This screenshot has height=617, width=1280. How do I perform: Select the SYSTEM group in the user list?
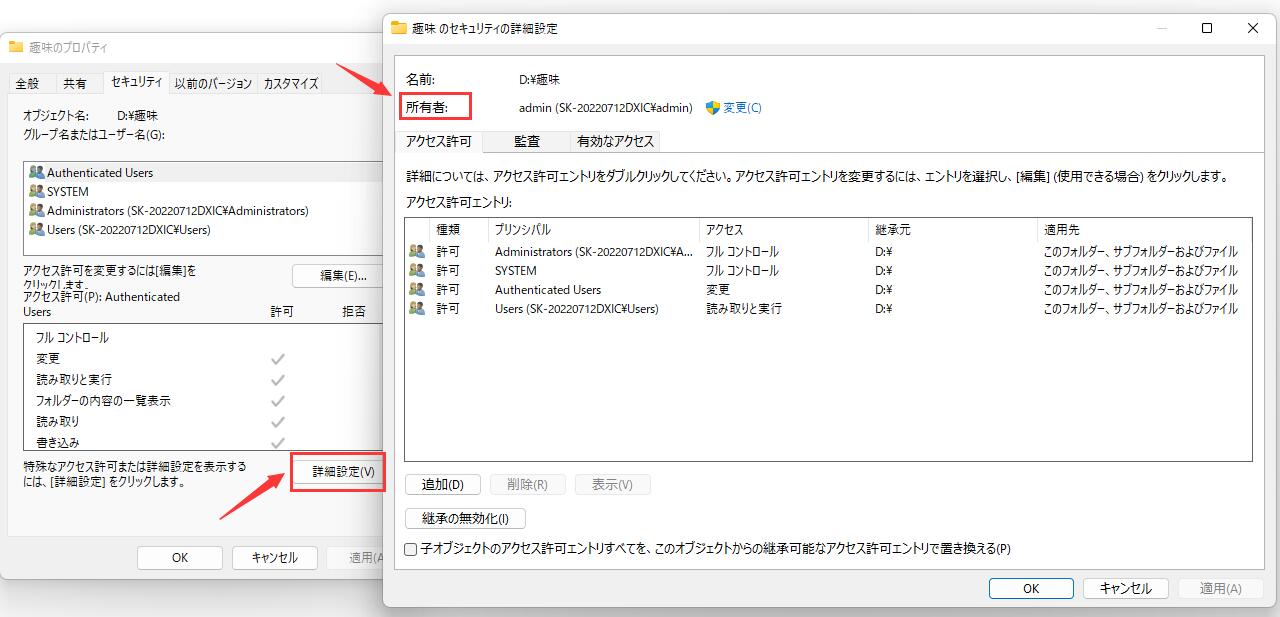tap(68, 190)
